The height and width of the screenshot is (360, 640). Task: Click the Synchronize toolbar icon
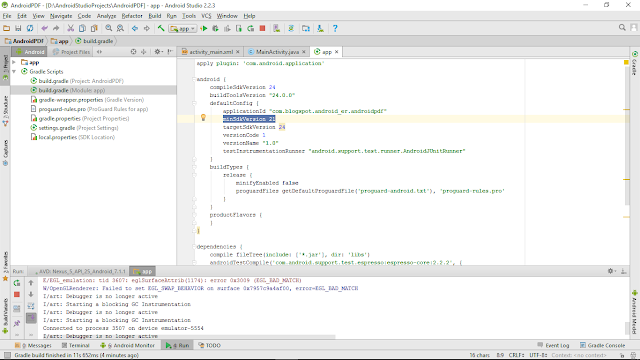click(30, 28)
